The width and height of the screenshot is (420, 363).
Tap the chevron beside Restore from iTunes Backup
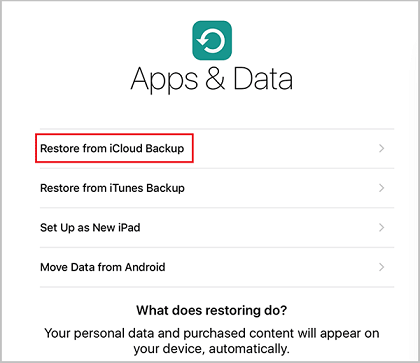[x=382, y=188]
